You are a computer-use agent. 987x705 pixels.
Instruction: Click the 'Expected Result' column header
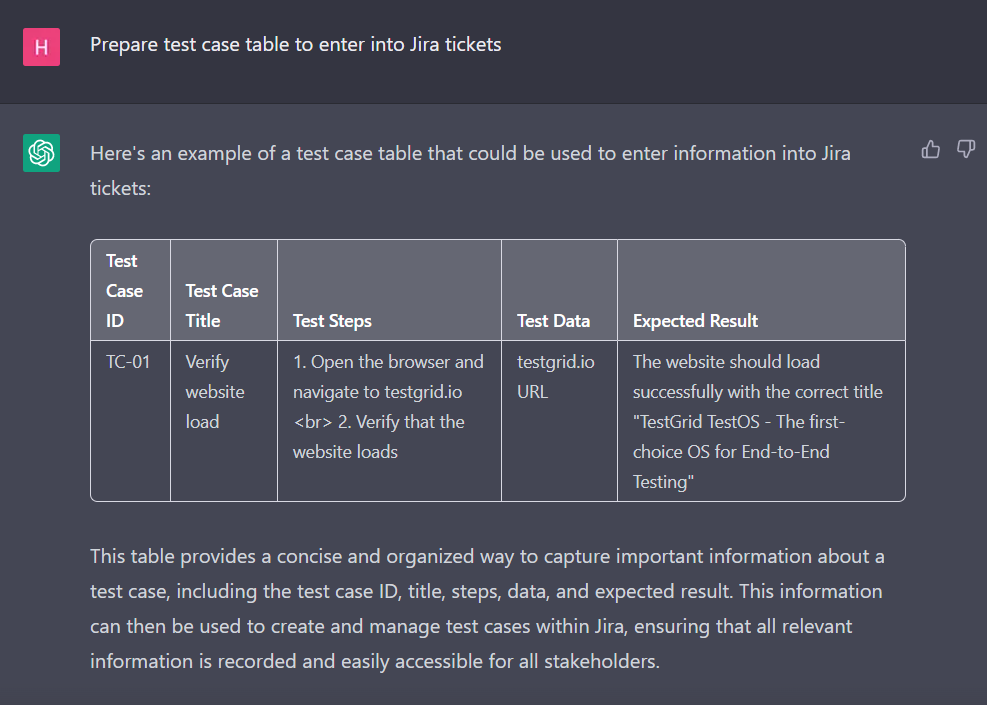pos(695,321)
